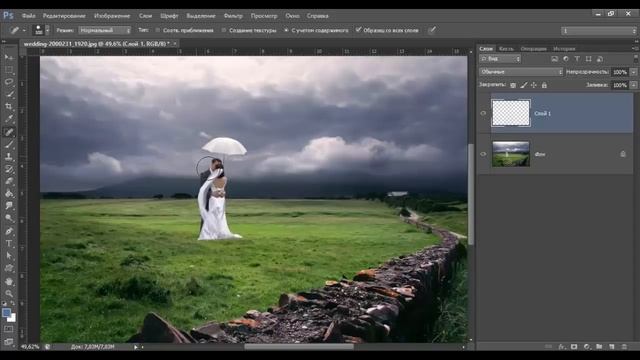Select the History Brush tool

pyautogui.click(x=9, y=169)
